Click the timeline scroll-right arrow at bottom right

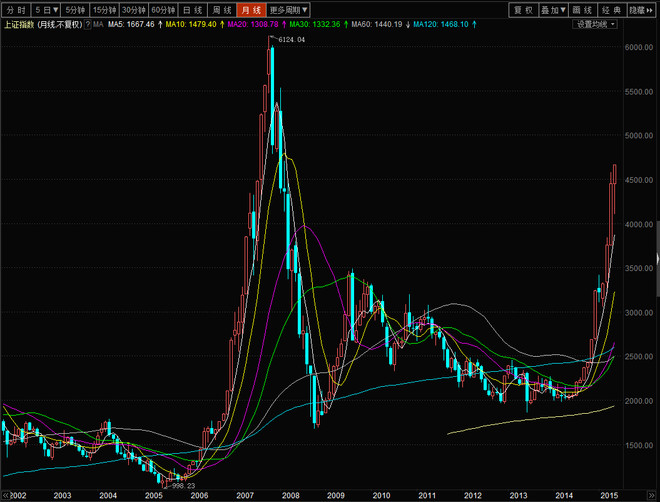[x=651, y=495]
